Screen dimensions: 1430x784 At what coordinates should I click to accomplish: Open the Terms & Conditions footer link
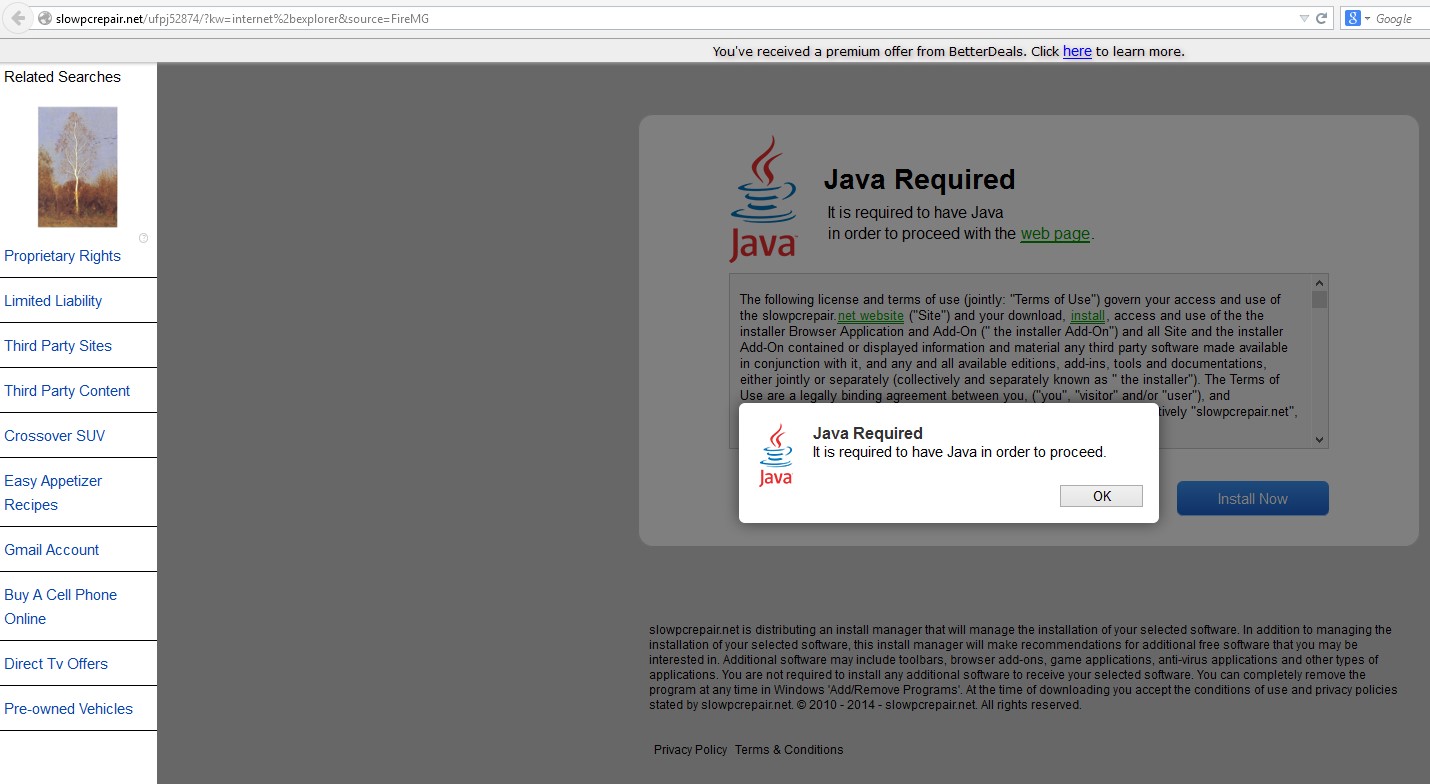point(789,750)
